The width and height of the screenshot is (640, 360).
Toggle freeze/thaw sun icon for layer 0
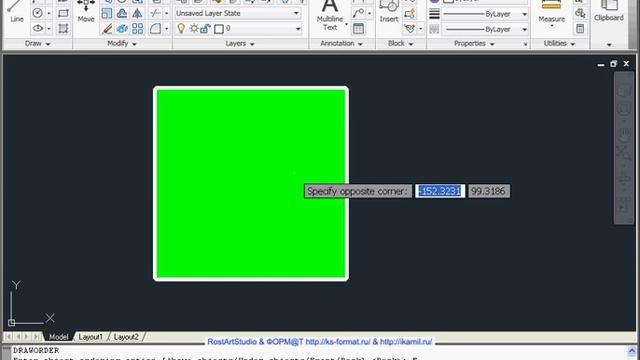click(194, 29)
